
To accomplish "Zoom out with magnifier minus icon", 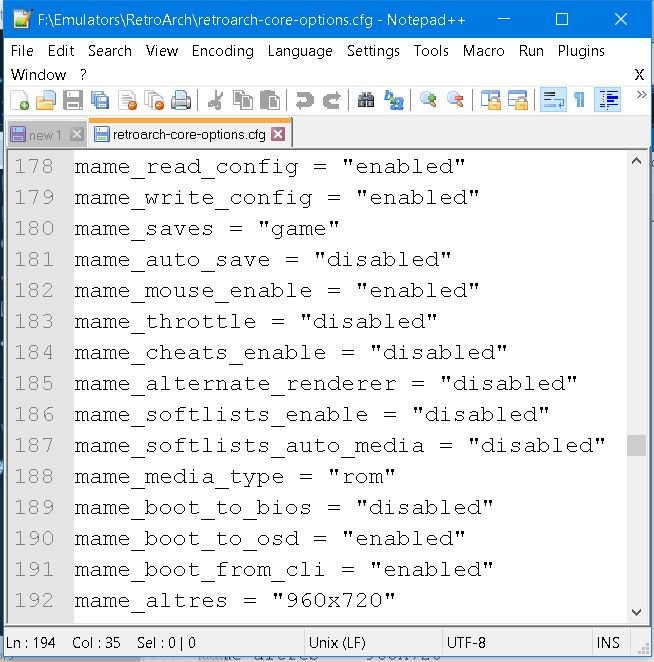I will (455, 99).
